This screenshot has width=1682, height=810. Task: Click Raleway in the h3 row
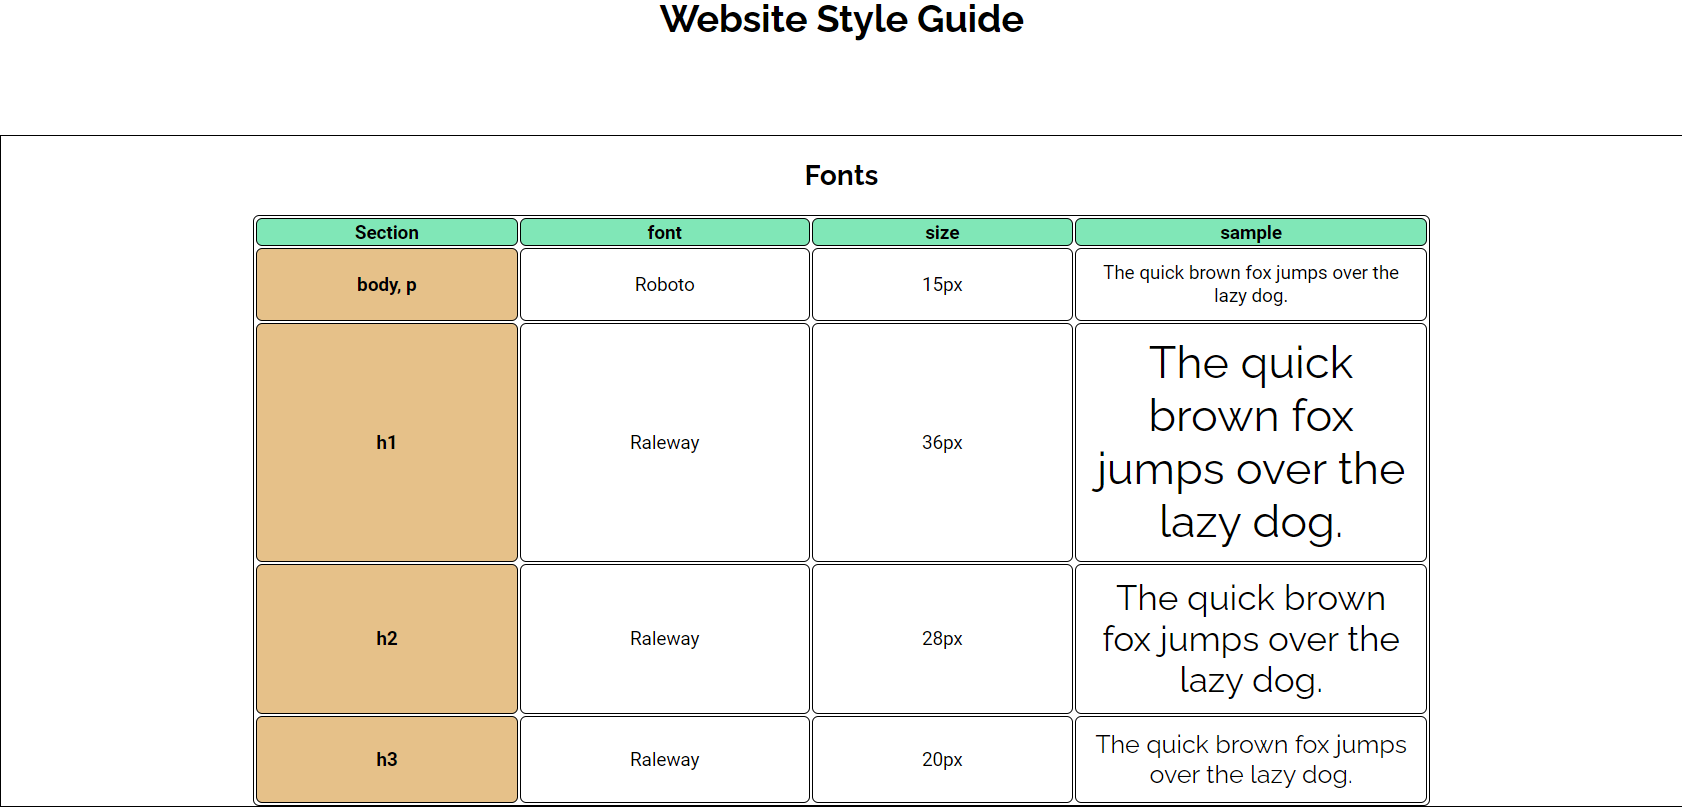[665, 760]
